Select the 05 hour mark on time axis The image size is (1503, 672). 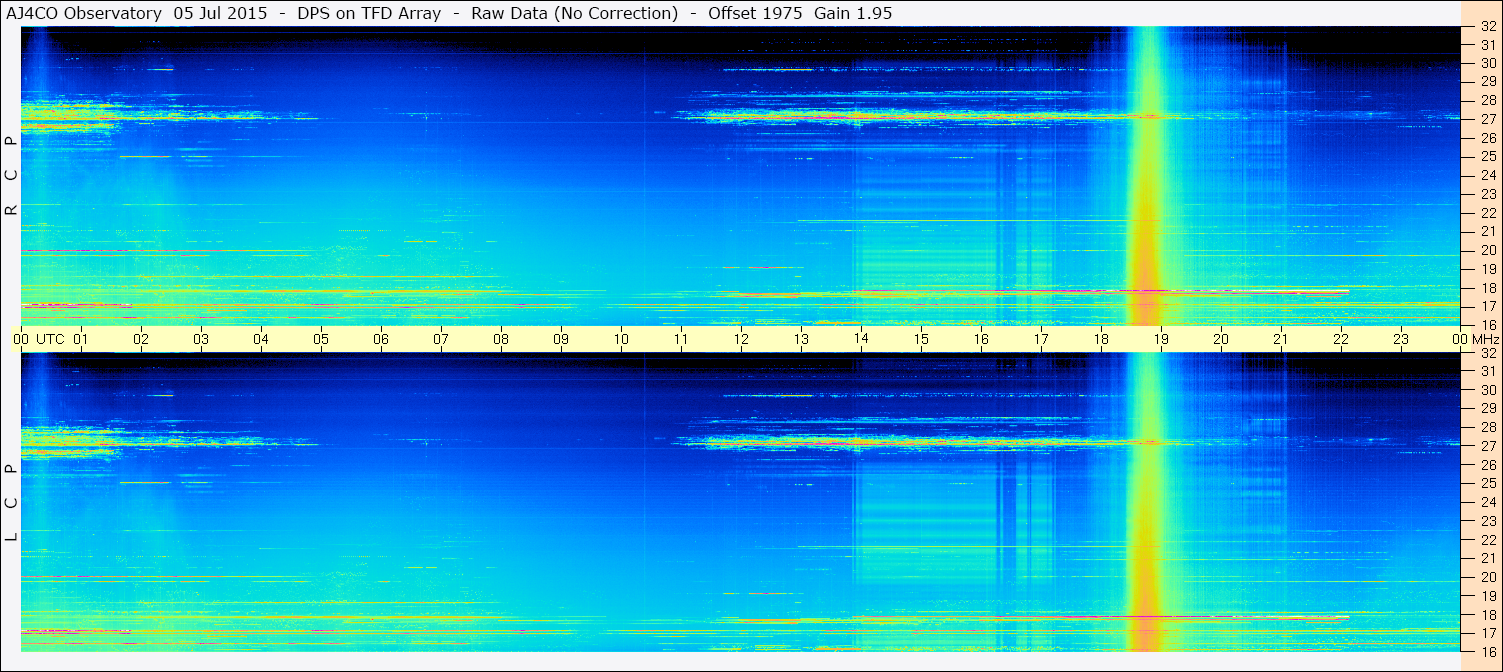click(321, 339)
